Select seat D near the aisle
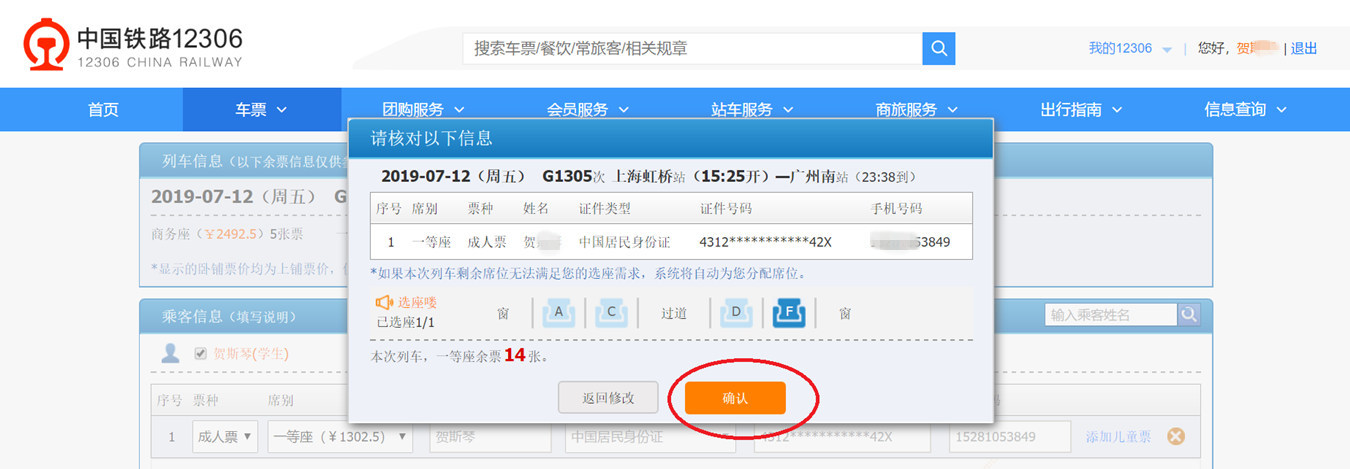Image resolution: width=1350 pixels, height=469 pixels. 736,314
